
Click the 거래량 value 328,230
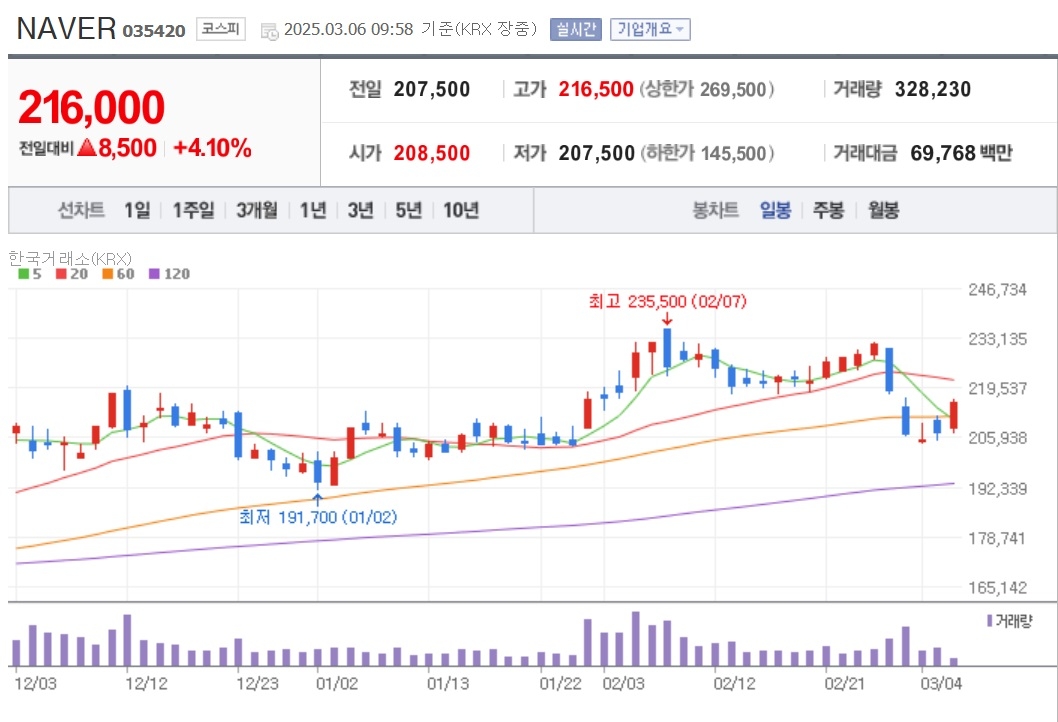click(932, 89)
